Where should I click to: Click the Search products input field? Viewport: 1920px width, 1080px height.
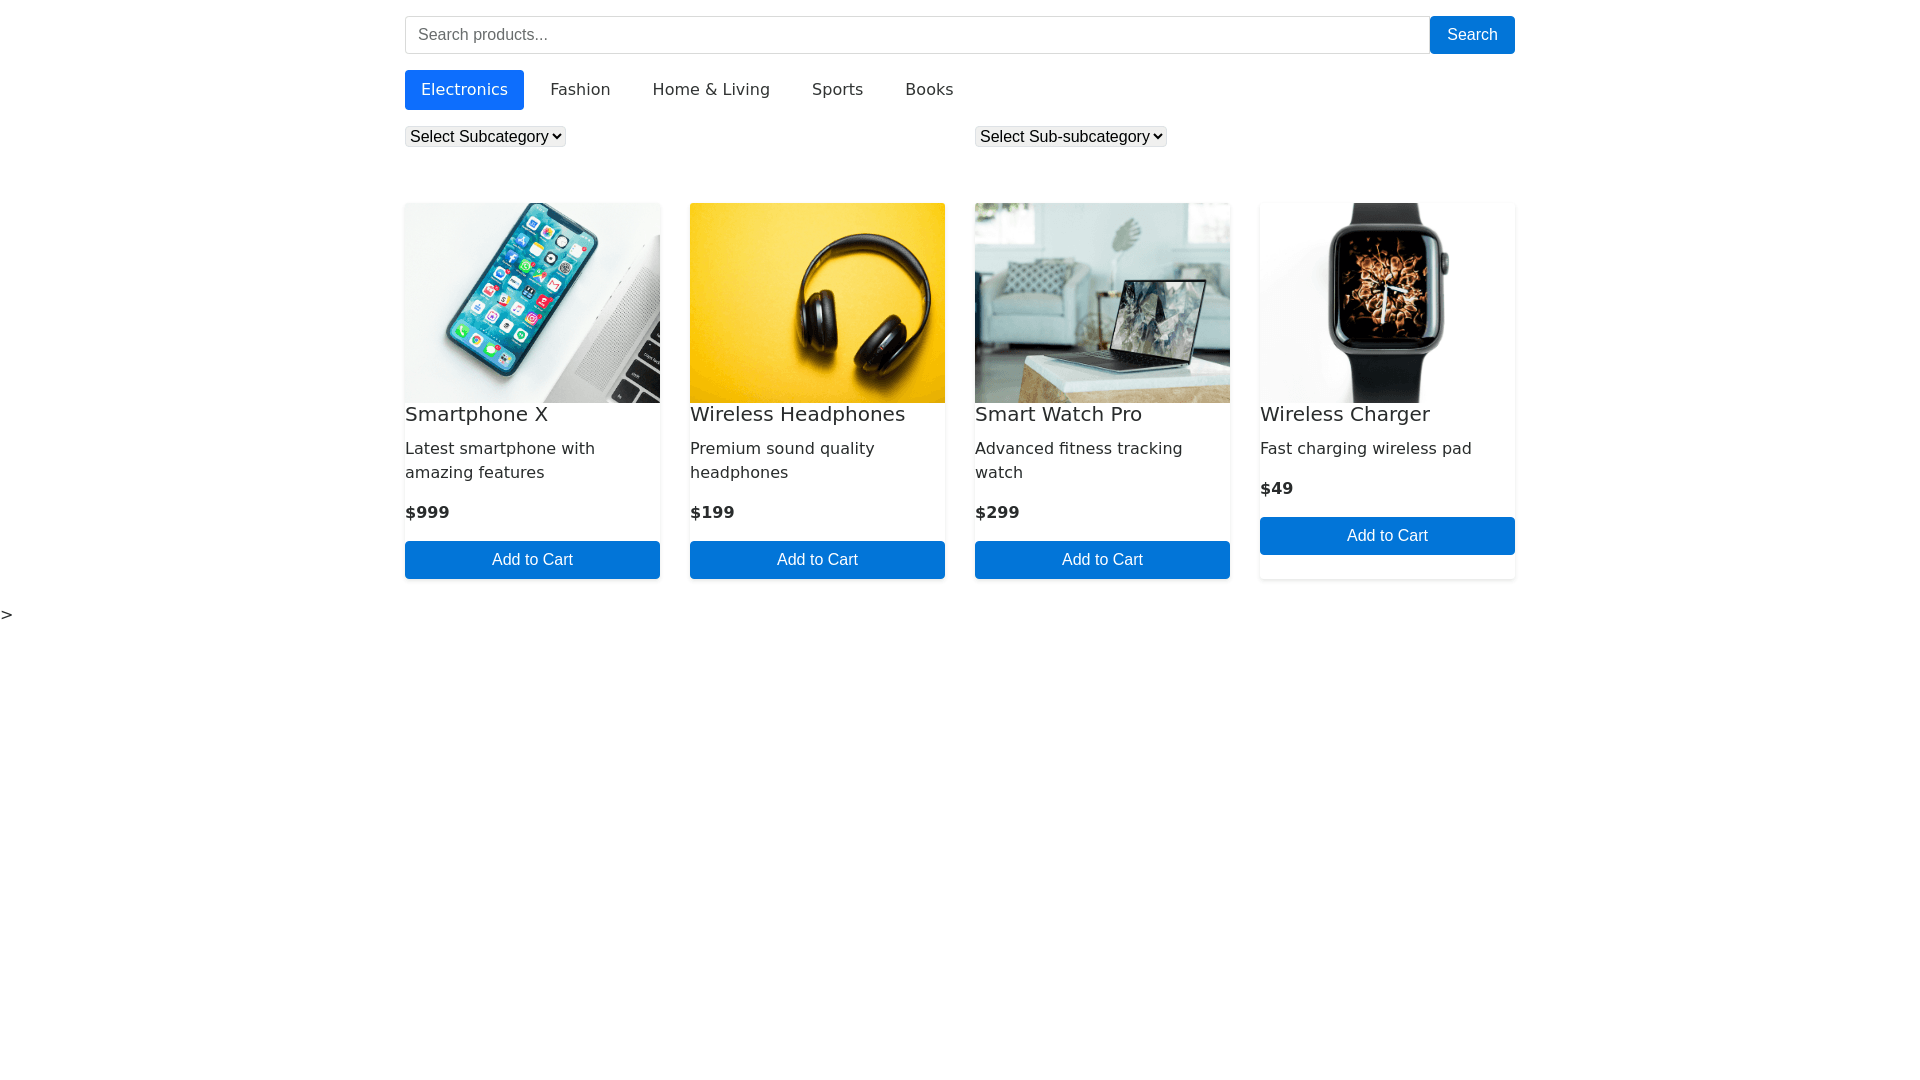(916, 35)
